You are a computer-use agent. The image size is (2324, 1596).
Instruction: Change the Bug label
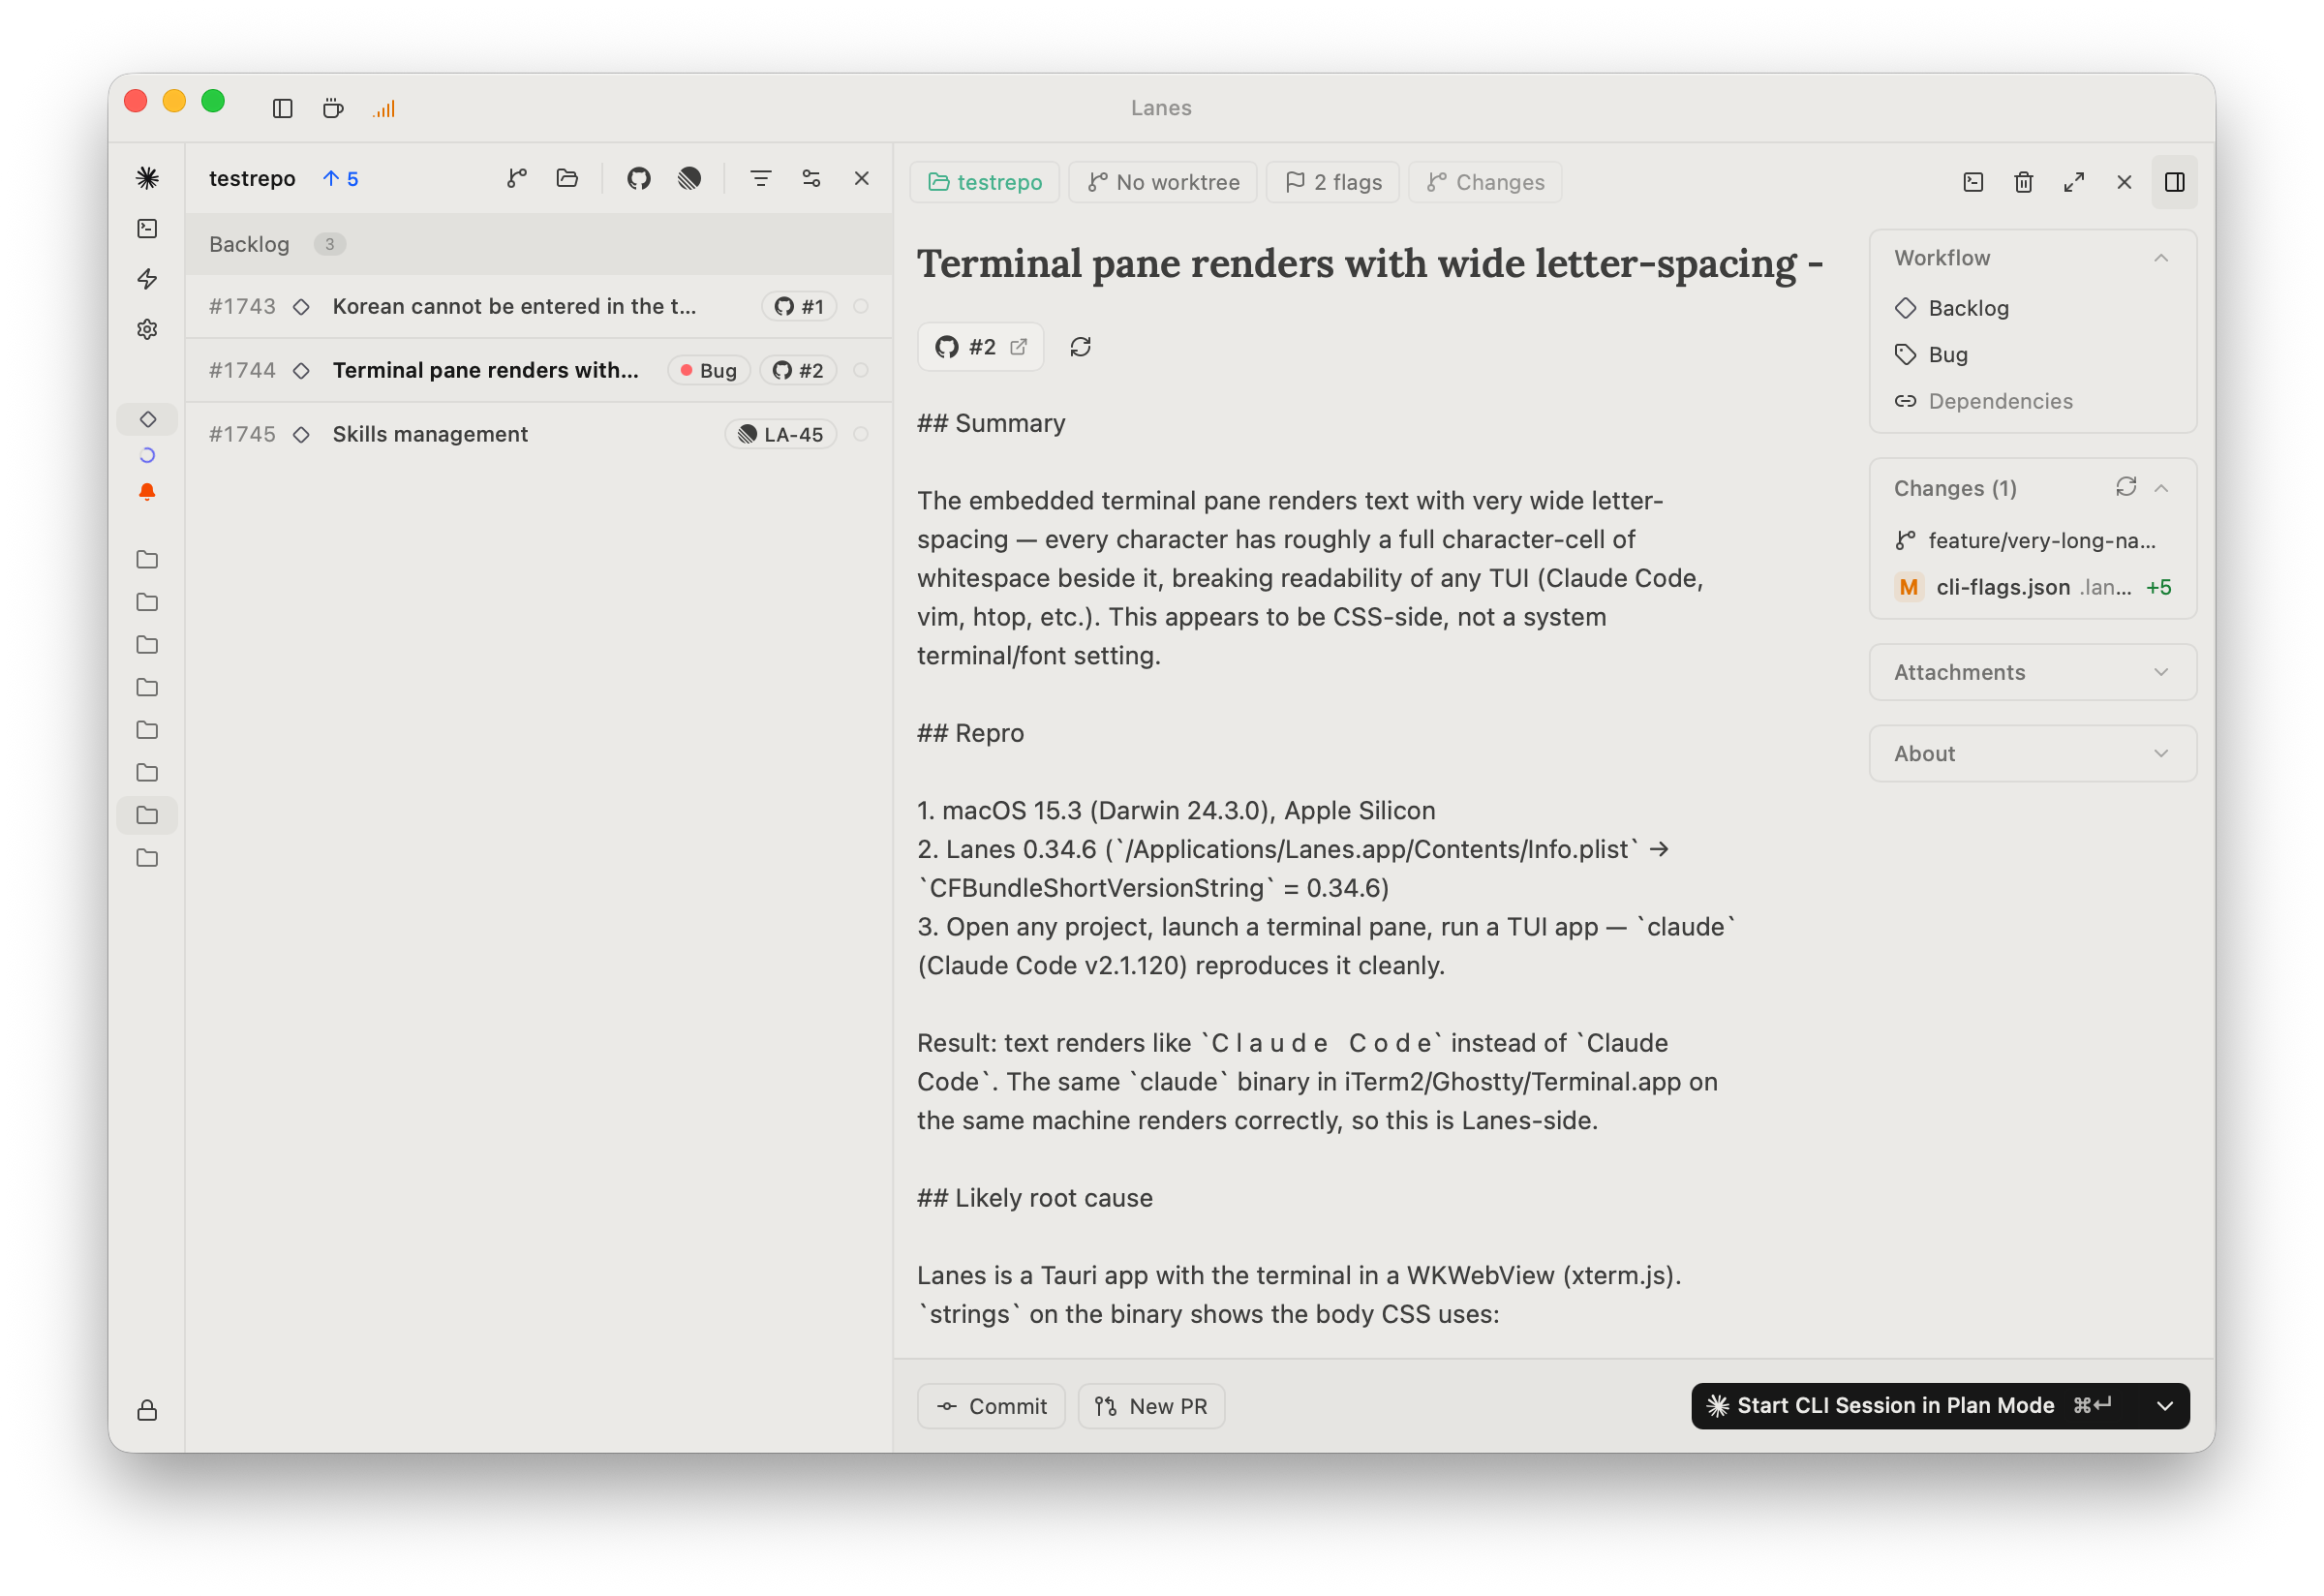point(1931,355)
